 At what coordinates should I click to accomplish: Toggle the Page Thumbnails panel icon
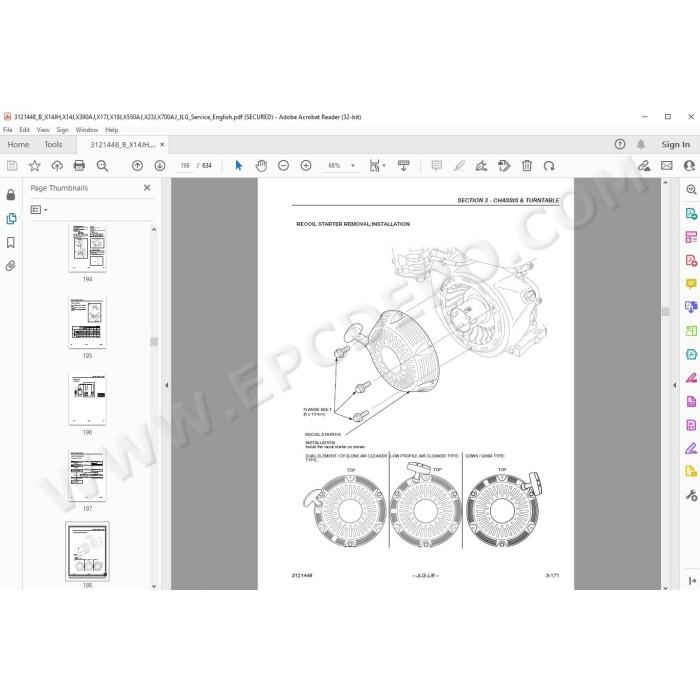[11, 218]
